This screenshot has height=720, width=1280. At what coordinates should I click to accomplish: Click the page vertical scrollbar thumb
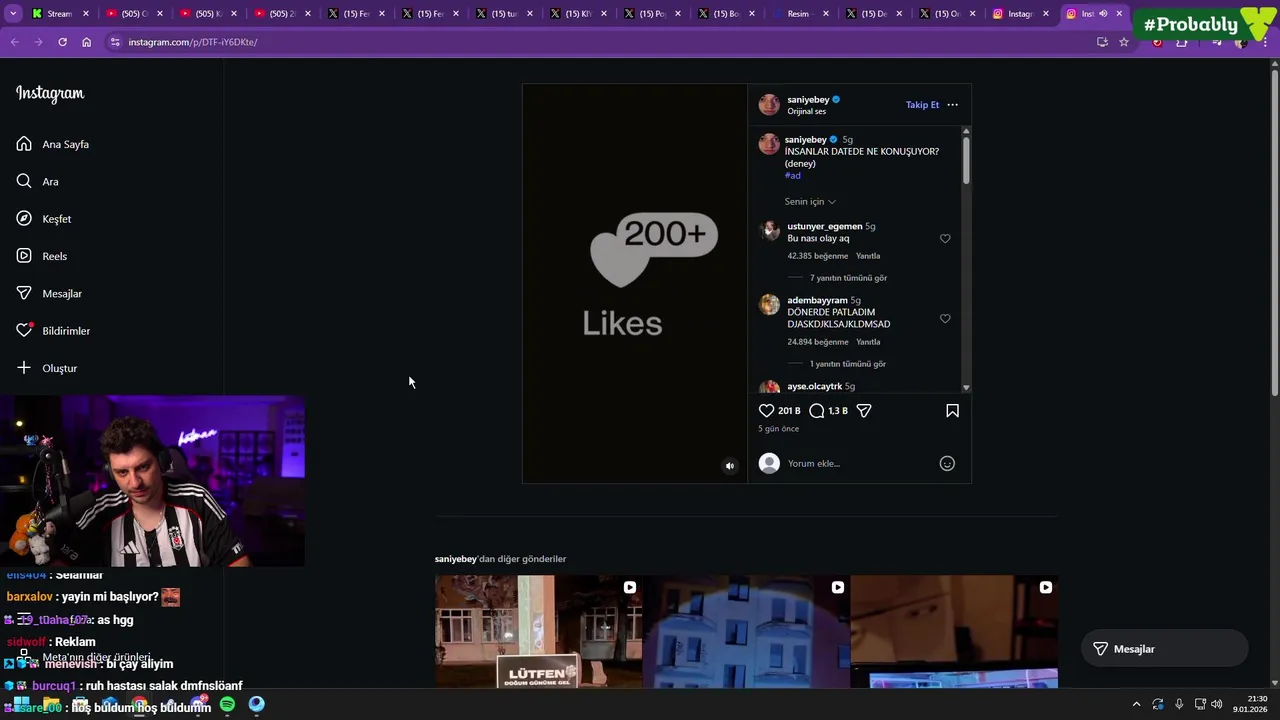1274,230
